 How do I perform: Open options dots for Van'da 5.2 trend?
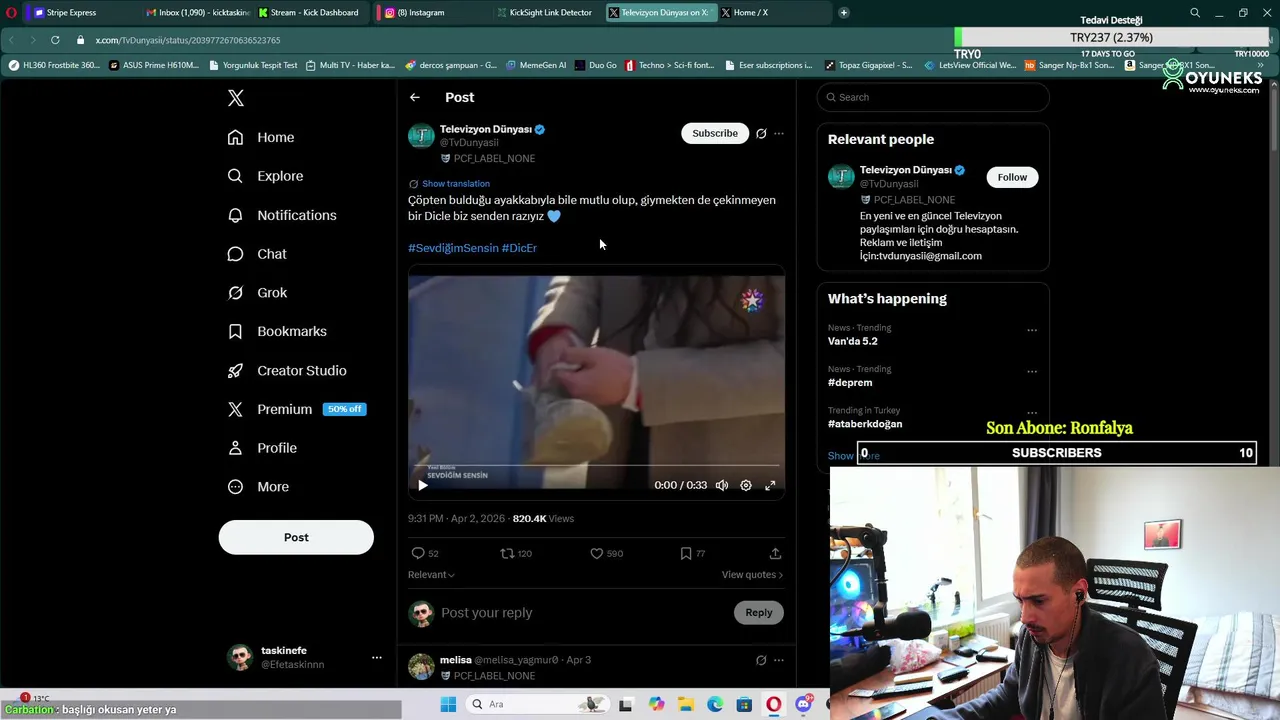pyautogui.click(x=1032, y=330)
